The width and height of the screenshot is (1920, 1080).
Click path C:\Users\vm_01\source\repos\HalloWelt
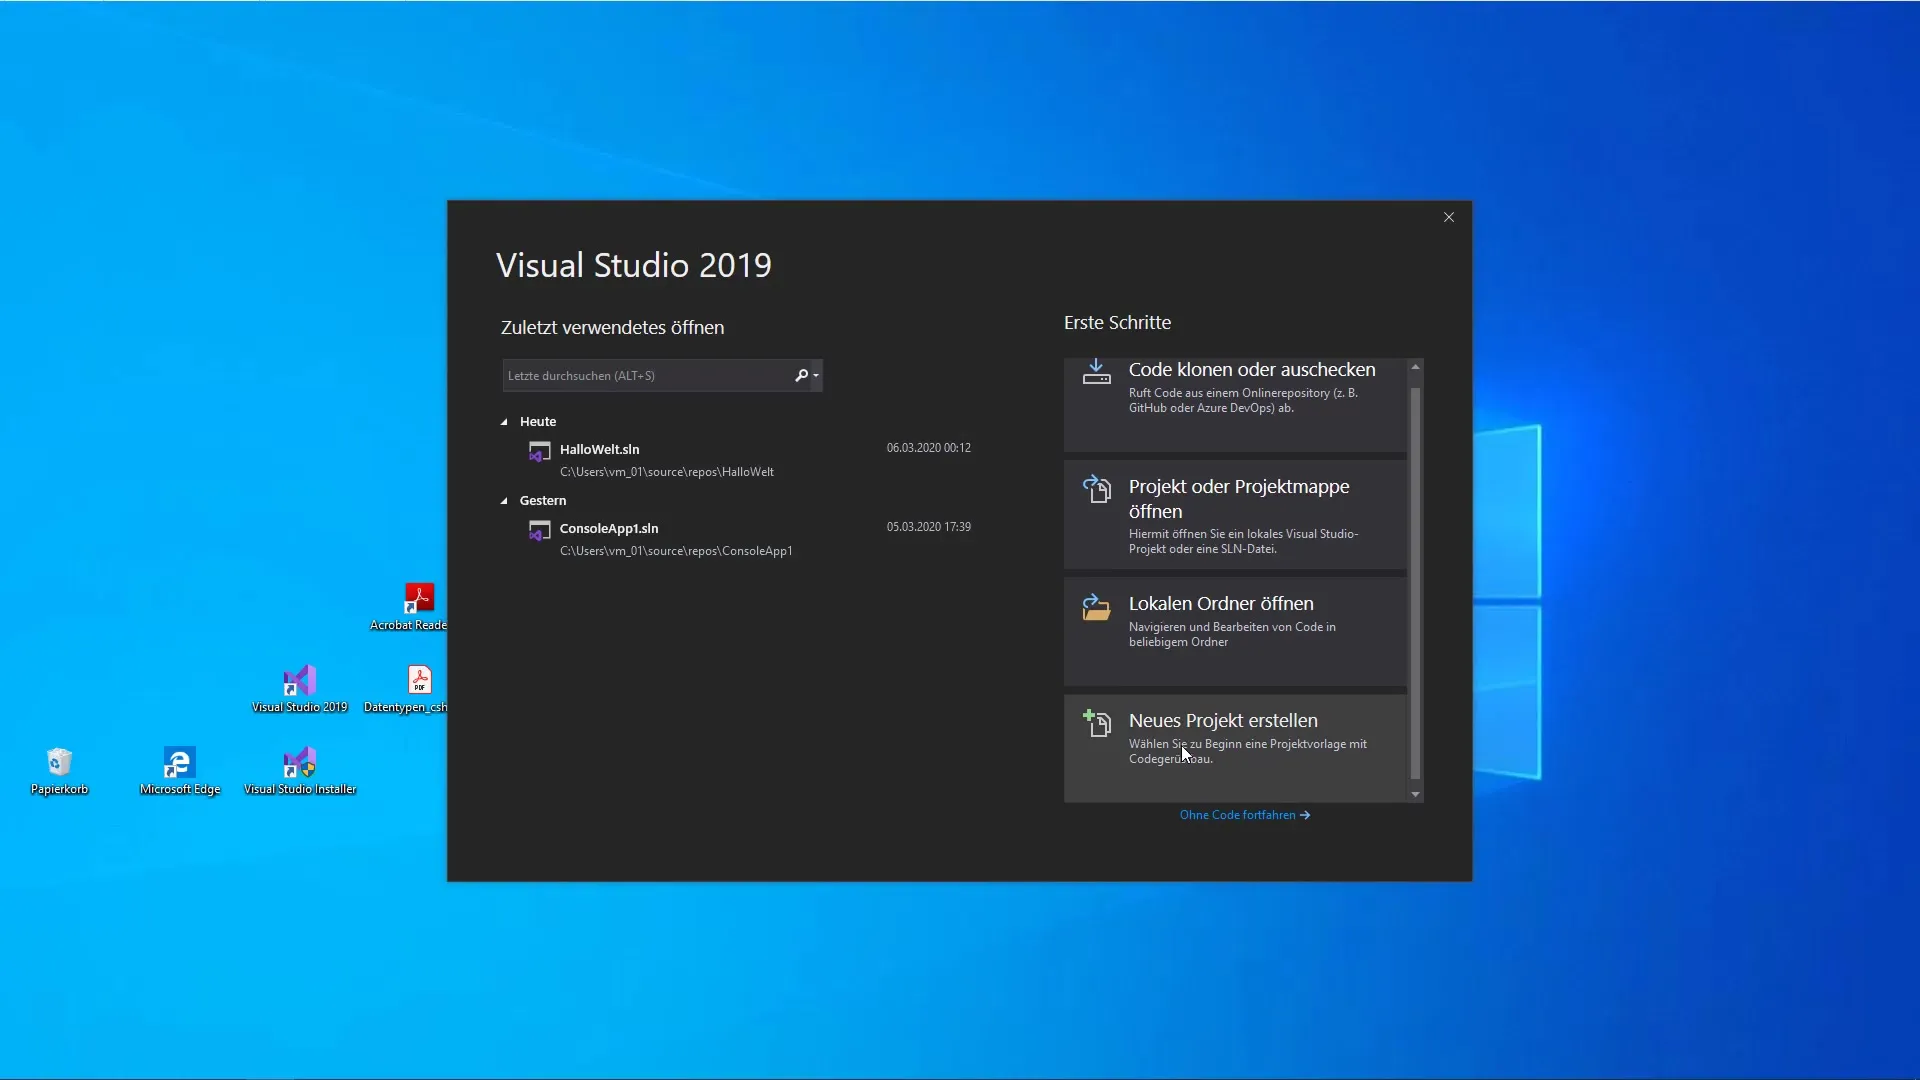click(x=667, y=472)
